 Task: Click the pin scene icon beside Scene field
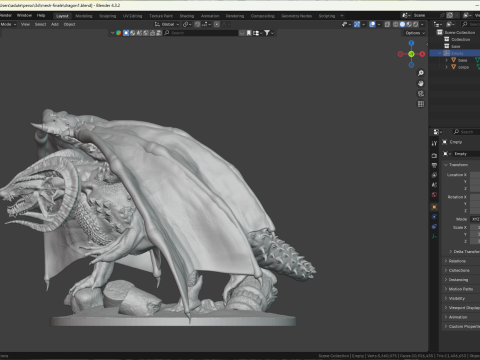pos(442,15)
